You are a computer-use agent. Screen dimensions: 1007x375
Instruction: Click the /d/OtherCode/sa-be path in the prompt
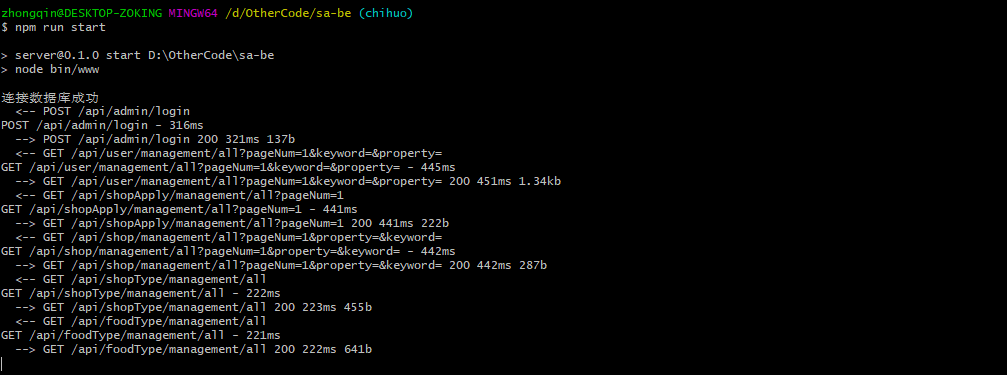click(x=288, y=13)
